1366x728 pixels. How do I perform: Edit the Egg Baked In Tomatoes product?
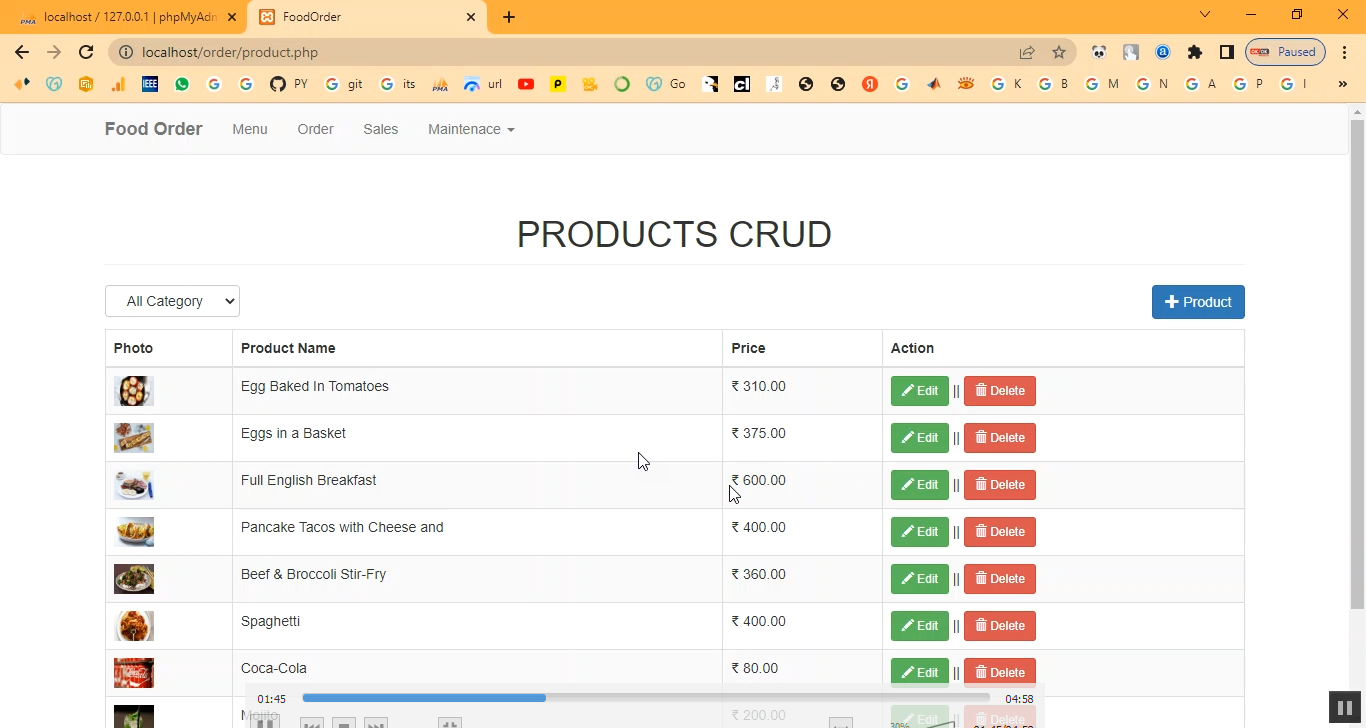click(x=919, y=391)
